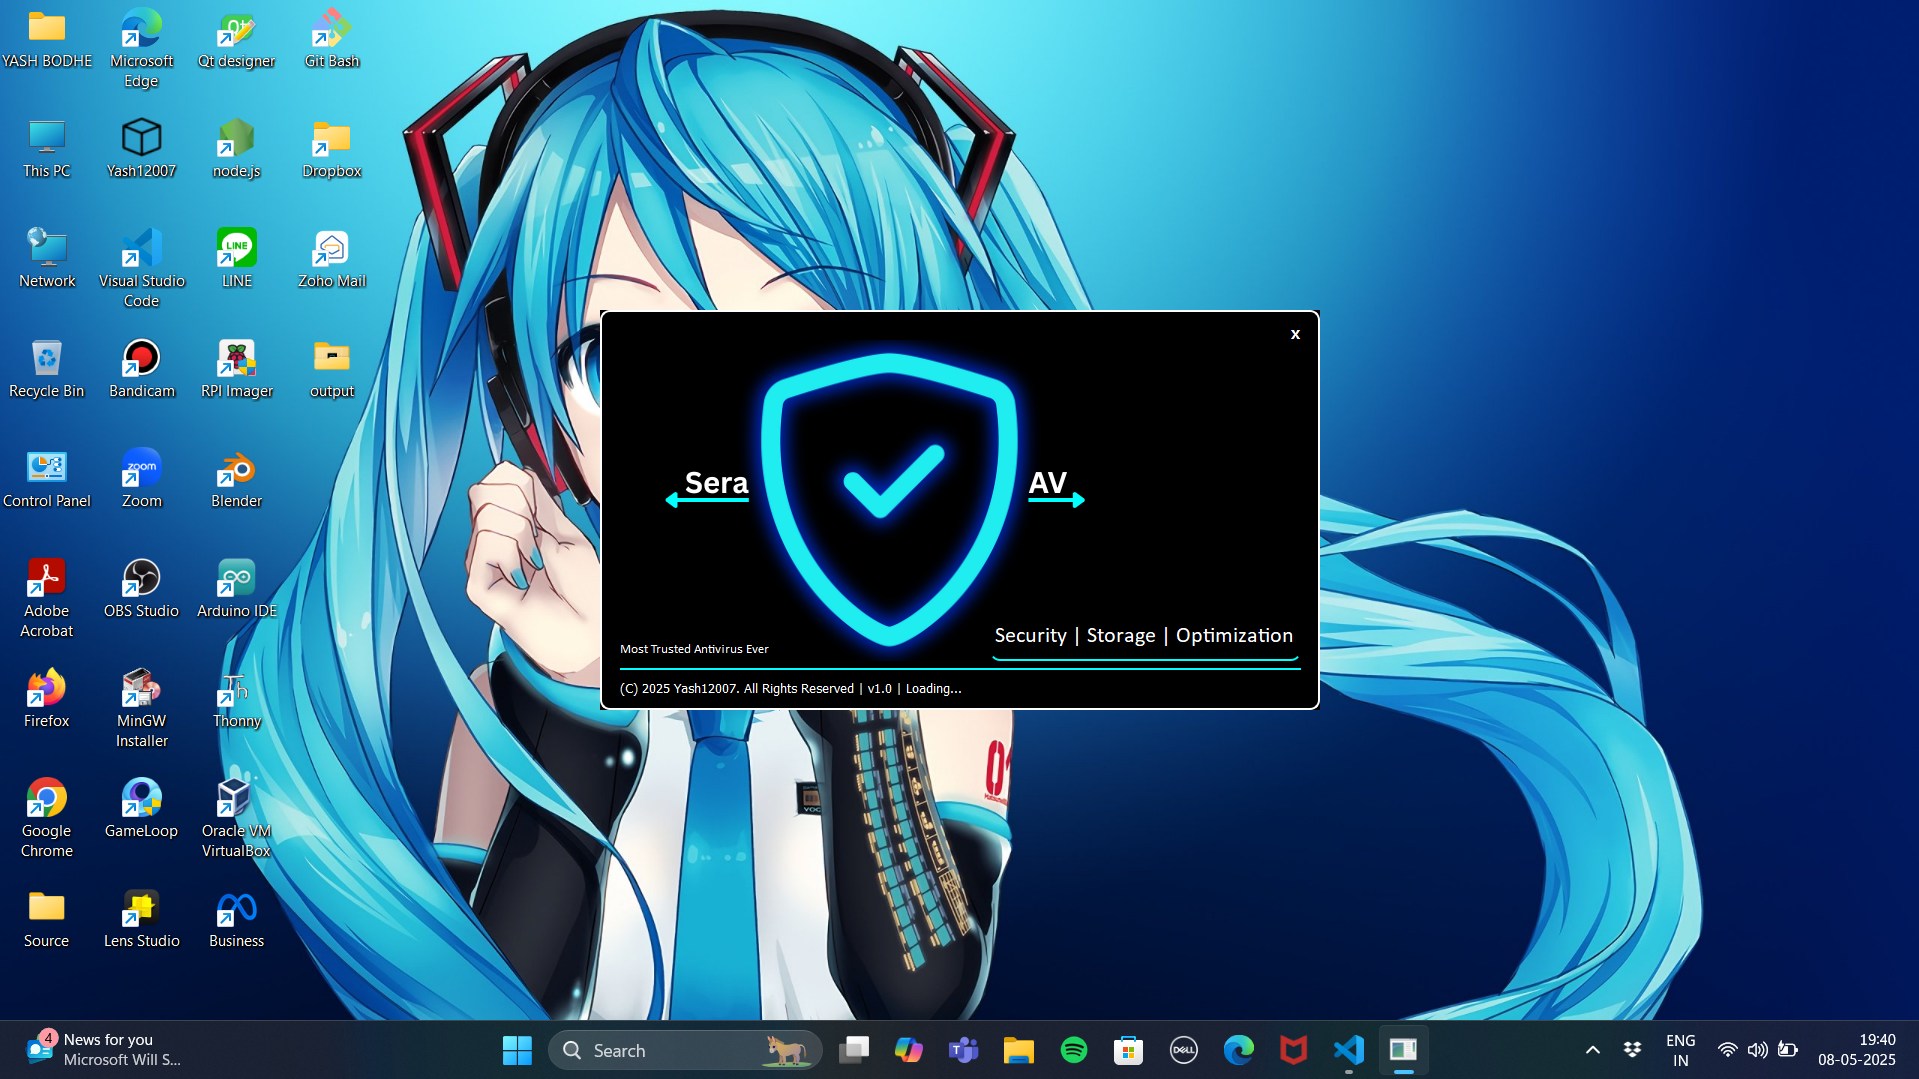Image resolution: width=1919 pixels, height=1079 pixels.
Task: Select the Bandicam desktop shortcut
Action: 141,370
